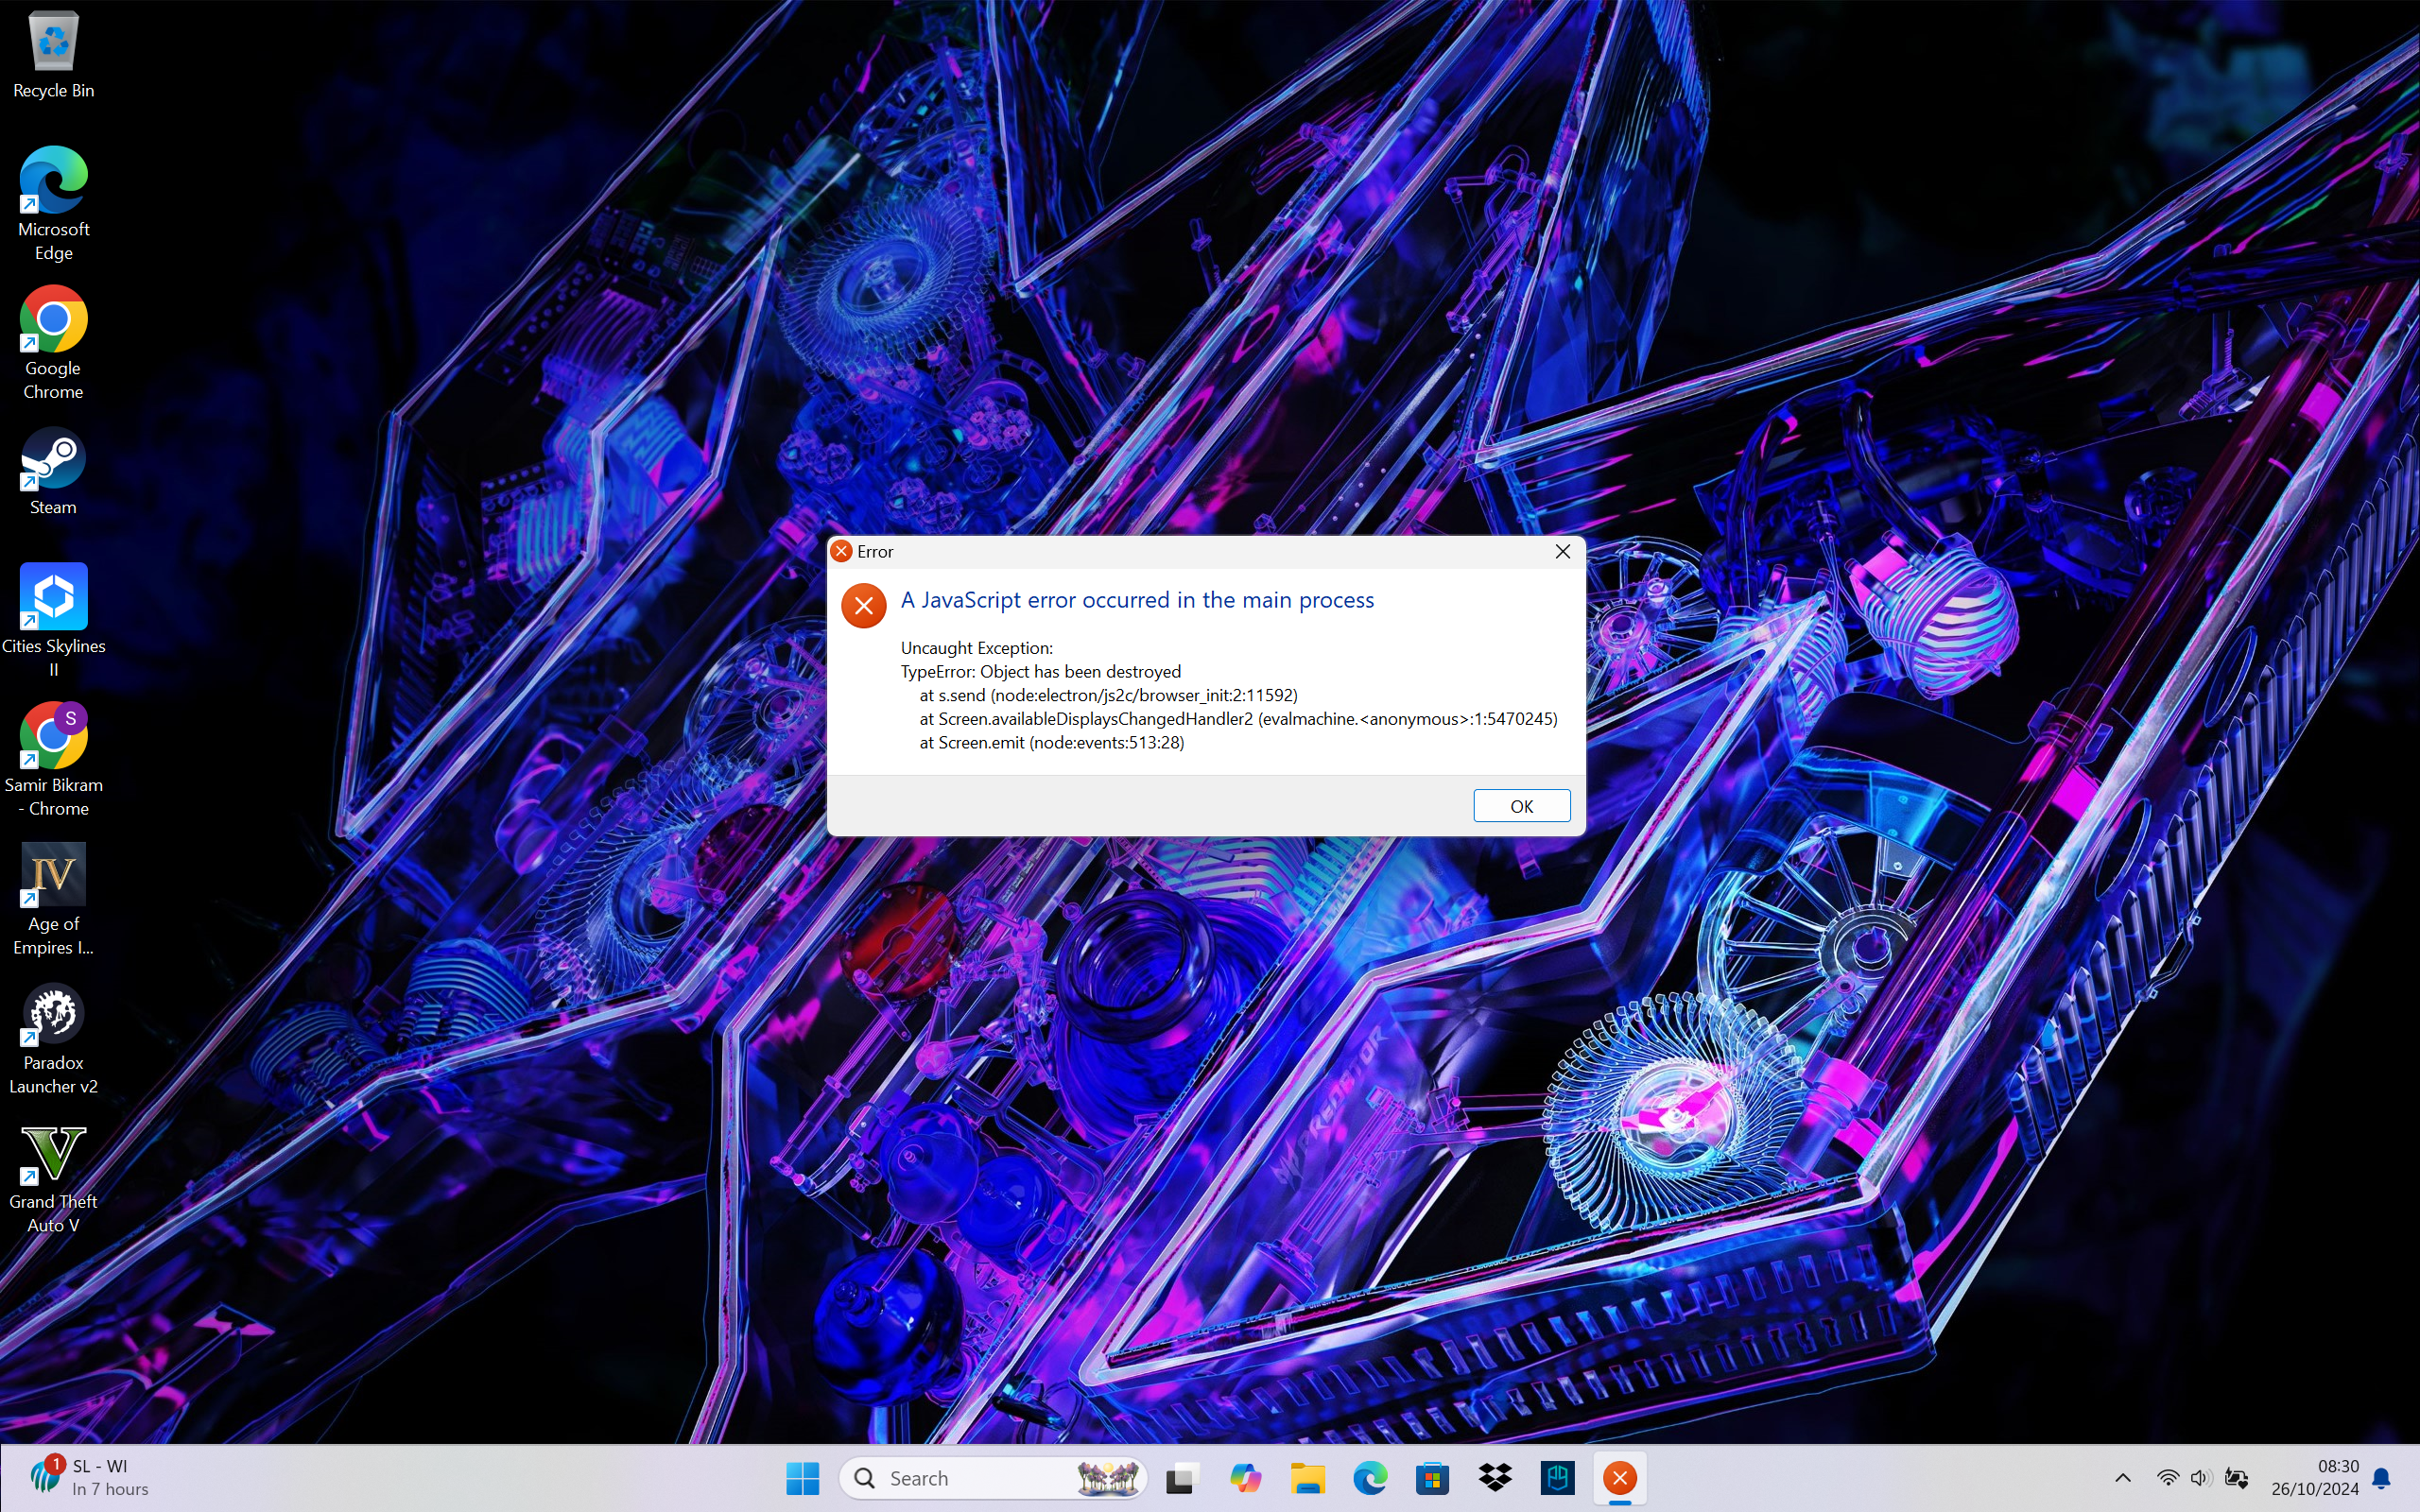Click the 'Uncaught Exception:' text
2420x1512 pixels.
pyautogui.click(x=976, y=648)
